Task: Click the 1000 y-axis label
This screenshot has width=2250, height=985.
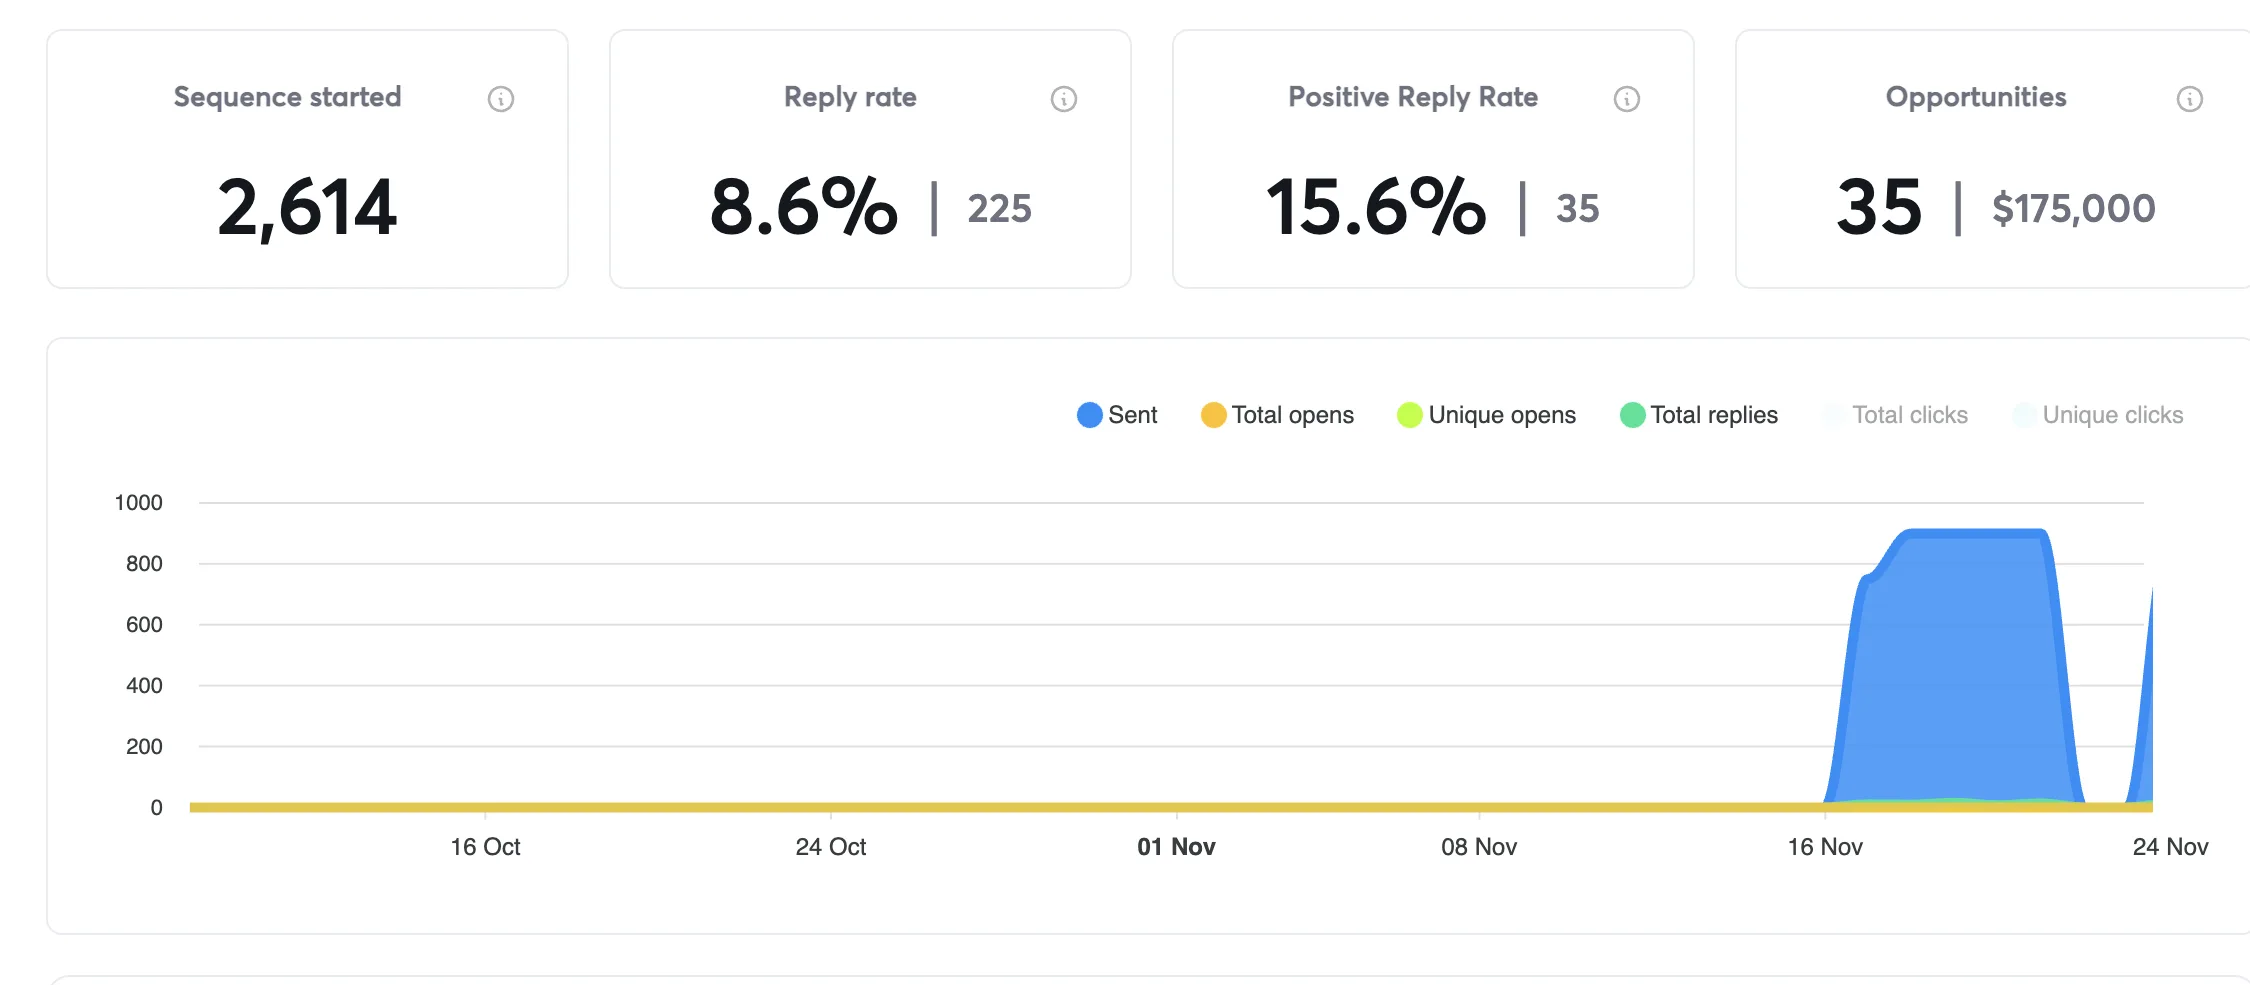Action: click(138, 503)
